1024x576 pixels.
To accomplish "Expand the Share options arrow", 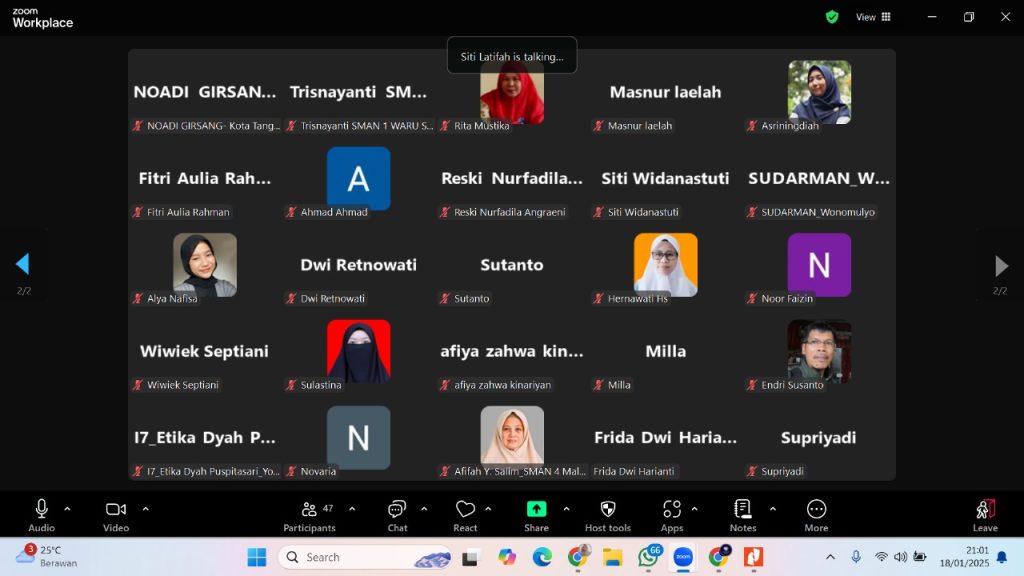I will click(566, 508).
